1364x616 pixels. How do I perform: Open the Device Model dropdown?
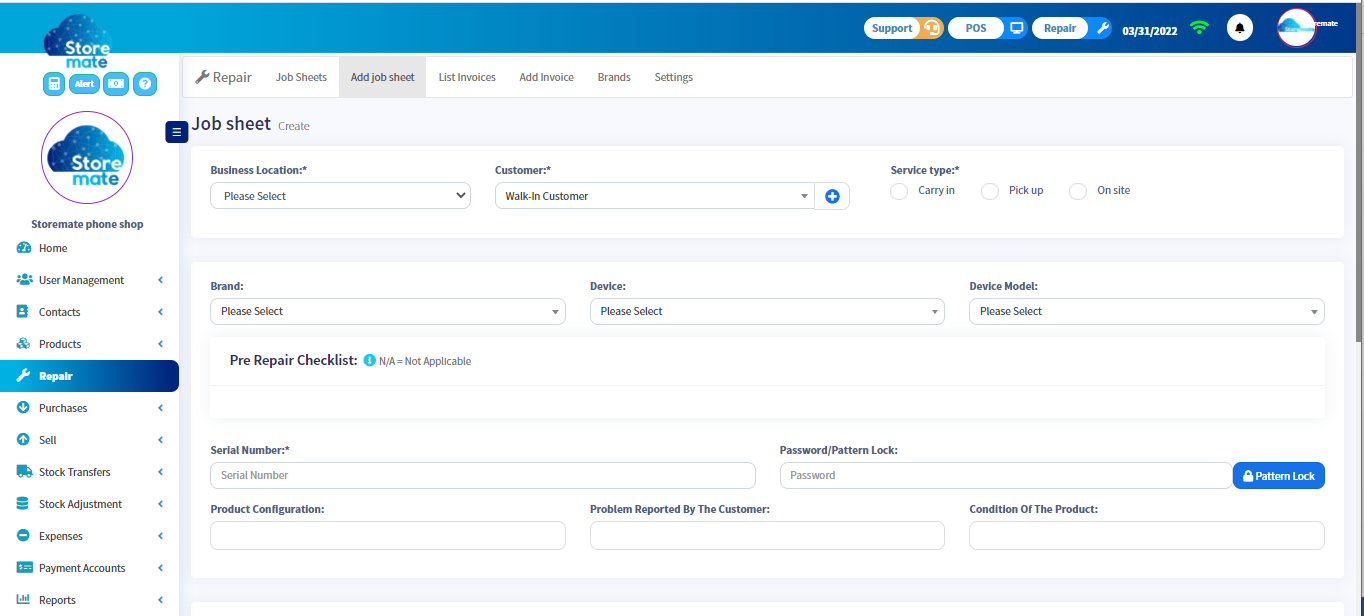pyautogui.click(x=1146, y=311)
